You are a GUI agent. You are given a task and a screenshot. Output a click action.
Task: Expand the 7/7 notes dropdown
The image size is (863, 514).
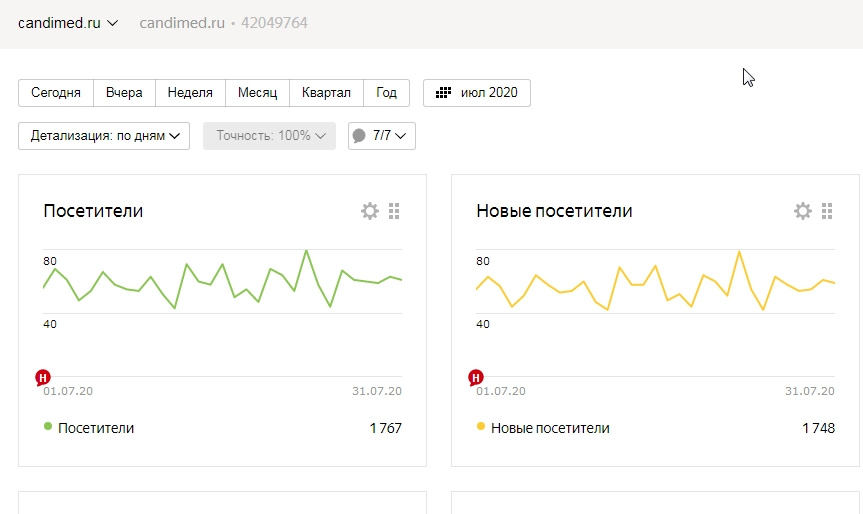pyautogui.click(x=381, y=136)
